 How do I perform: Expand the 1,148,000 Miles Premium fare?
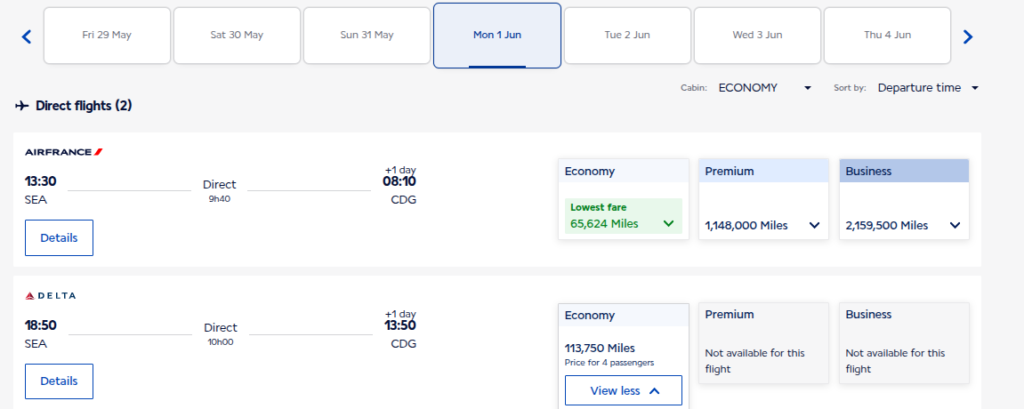[x=814, y=225]
